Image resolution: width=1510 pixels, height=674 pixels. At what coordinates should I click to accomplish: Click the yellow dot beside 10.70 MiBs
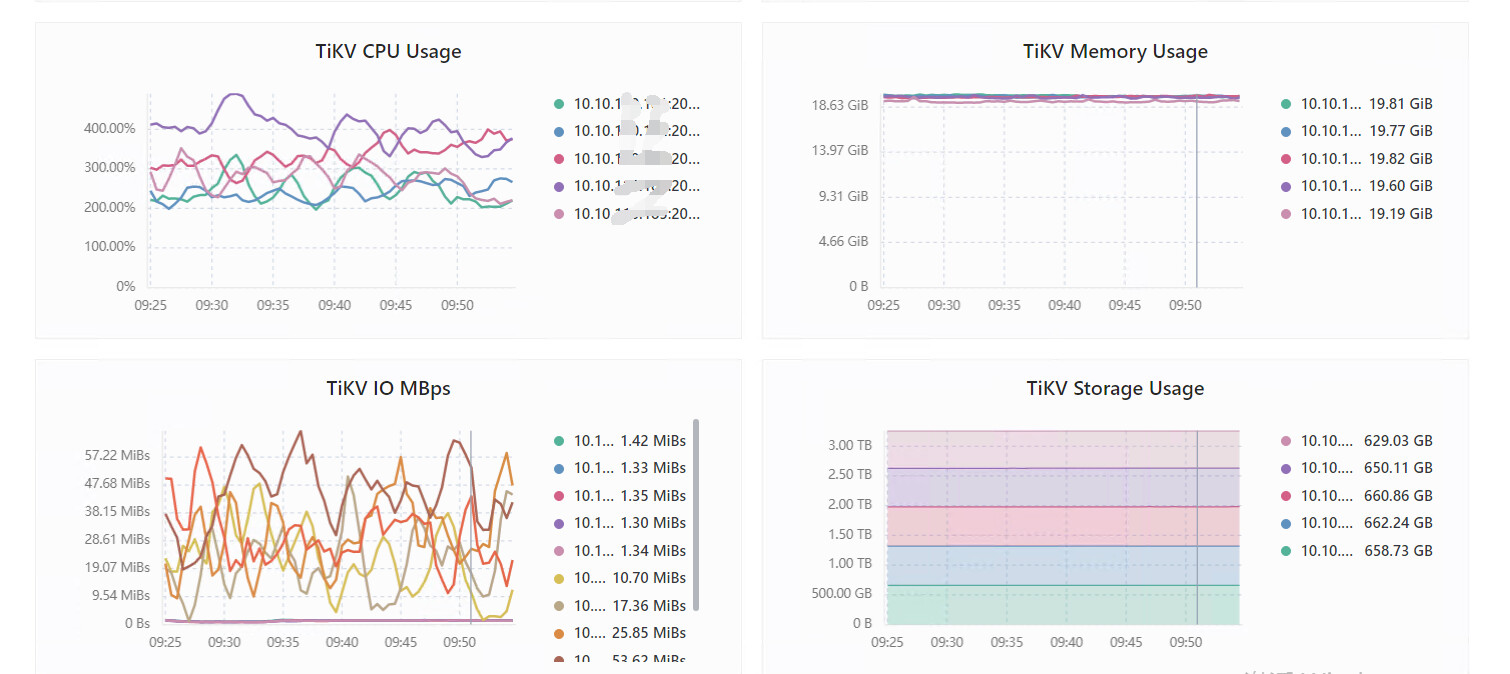point(559,578)
